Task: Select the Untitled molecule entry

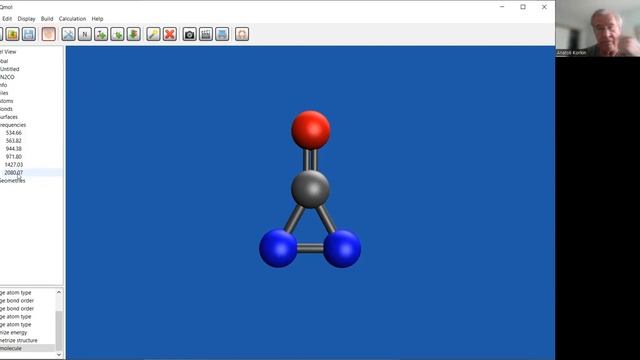Action: tap(10, 69)
